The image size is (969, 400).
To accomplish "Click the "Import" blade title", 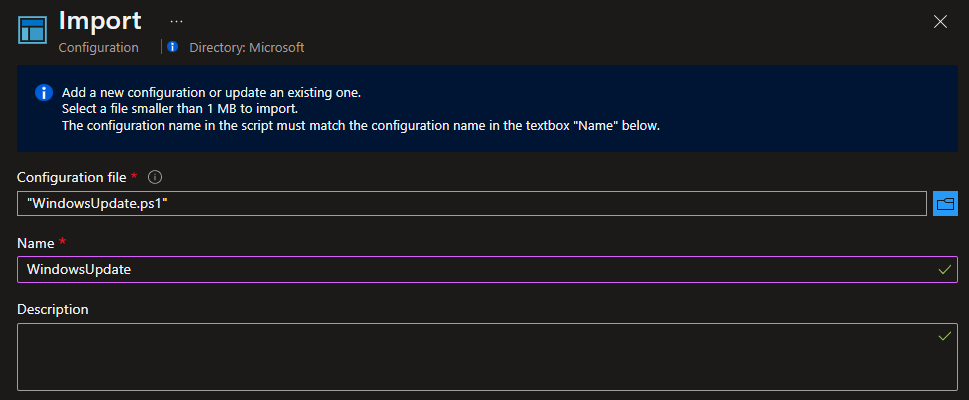I will click(100, 21).
